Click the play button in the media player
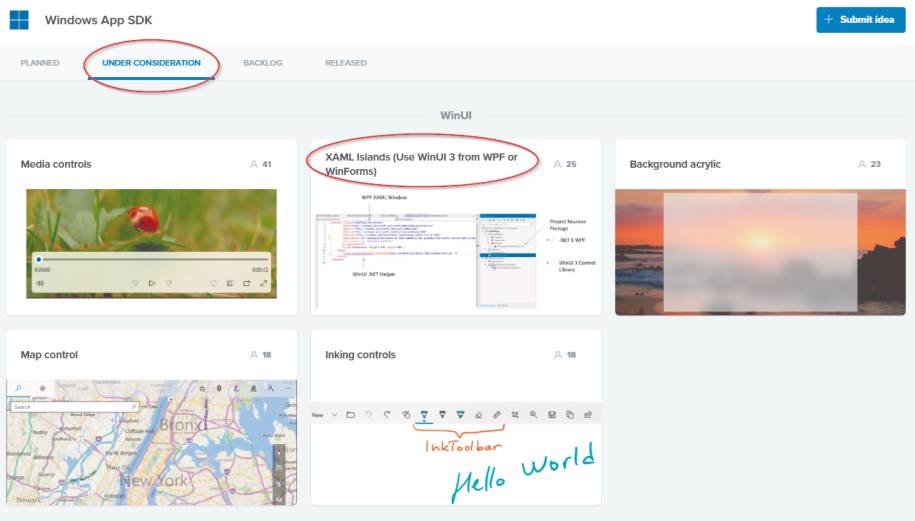 click(152, 283)
